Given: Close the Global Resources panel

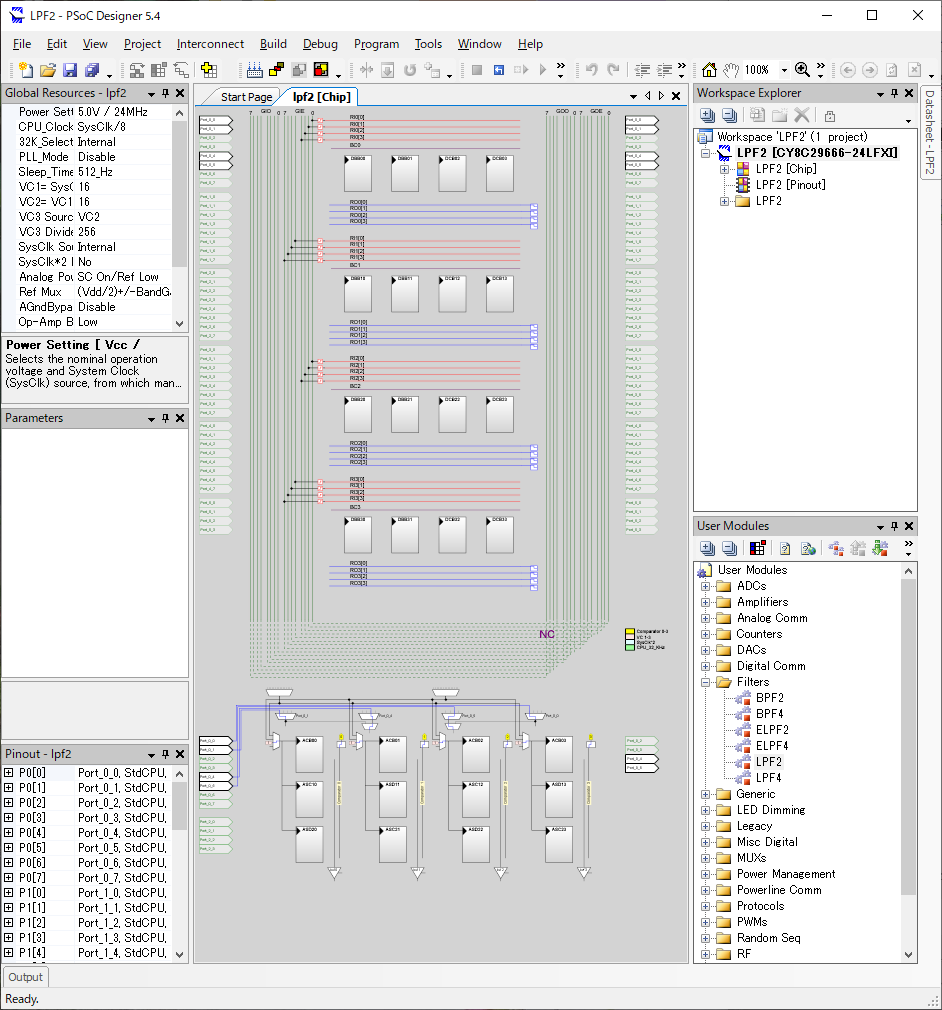Looking at the screenshot, I should (x=180, y=93).
